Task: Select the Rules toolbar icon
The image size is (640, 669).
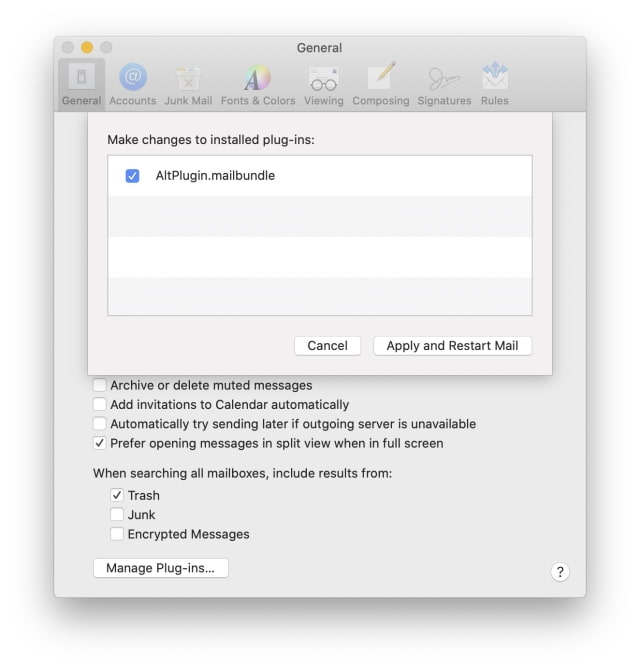Action: click(x=494, y=84)
